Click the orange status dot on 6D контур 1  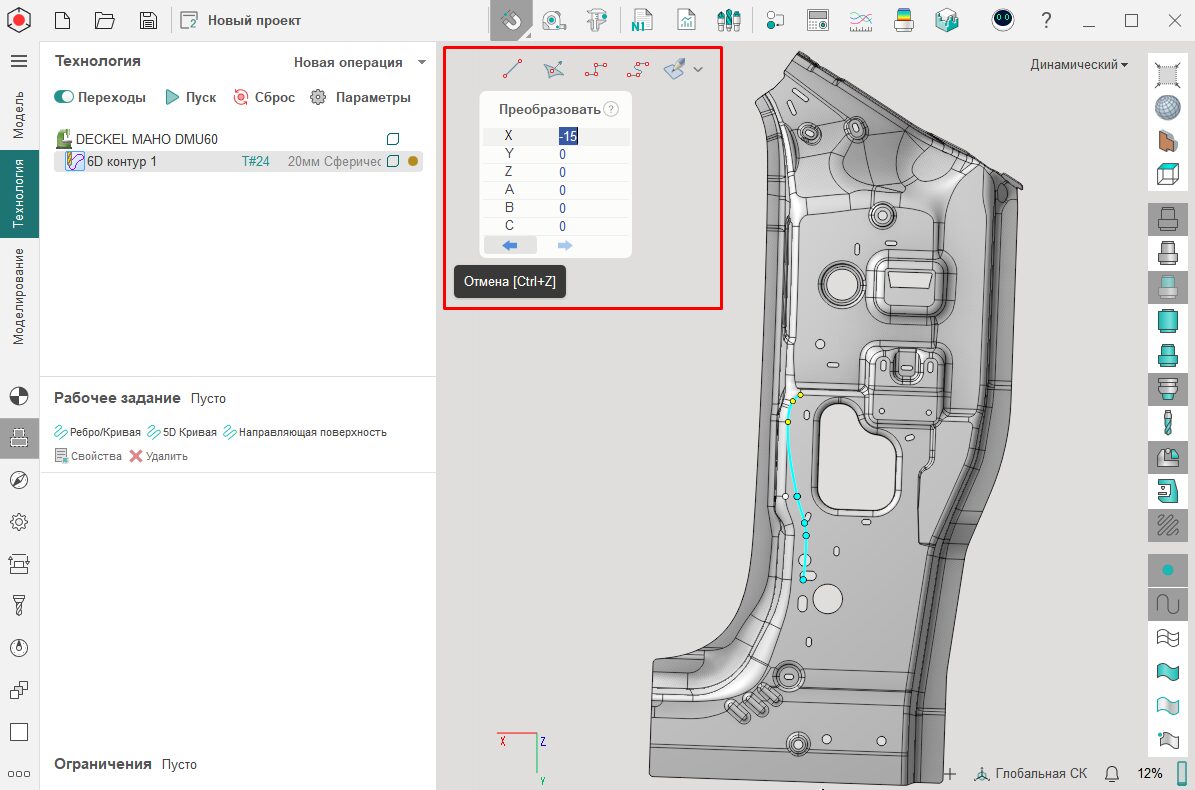(413, 161)
